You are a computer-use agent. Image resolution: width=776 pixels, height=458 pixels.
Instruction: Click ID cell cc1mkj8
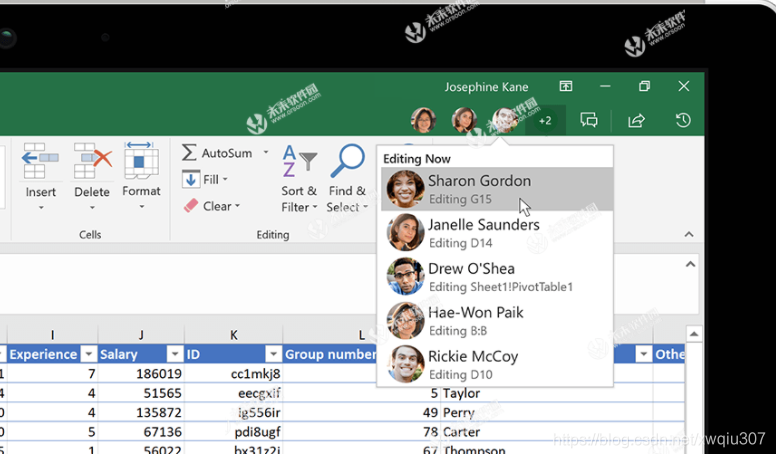click(x=234, y=373)
